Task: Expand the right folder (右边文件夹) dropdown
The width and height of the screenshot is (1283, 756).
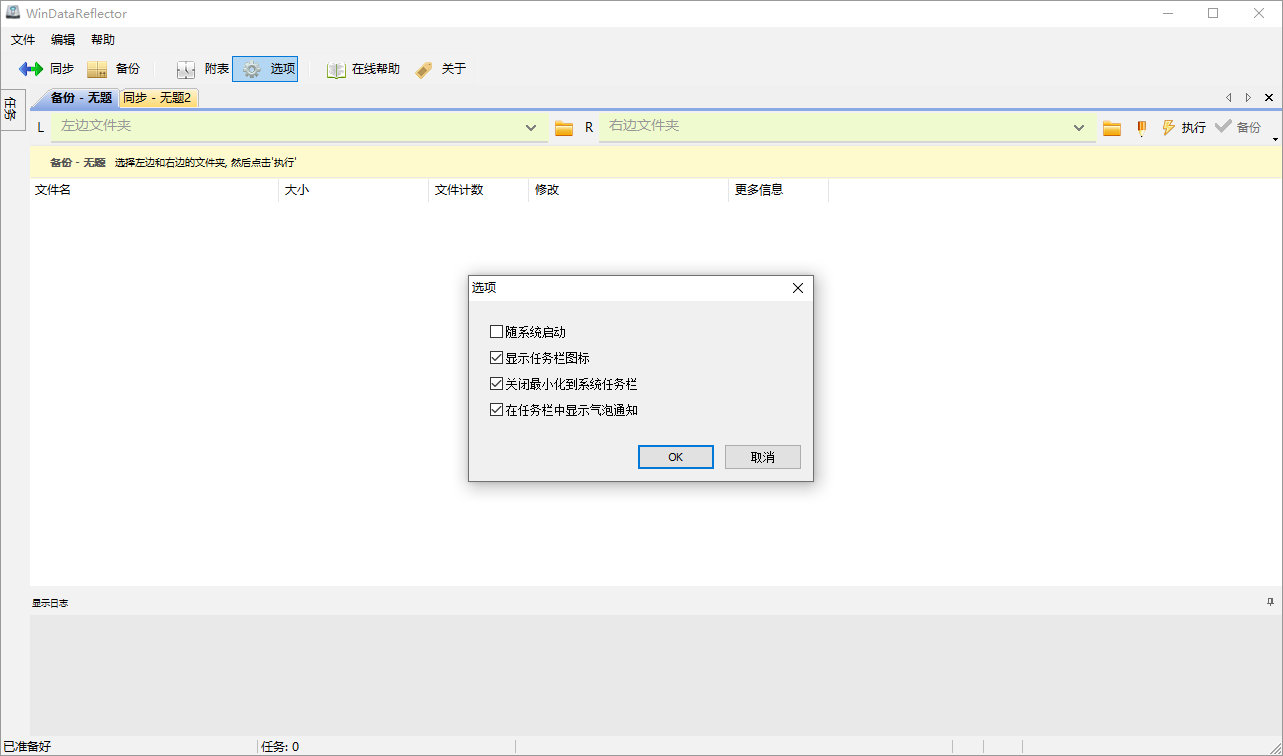Action: (x=1079, y=128)
